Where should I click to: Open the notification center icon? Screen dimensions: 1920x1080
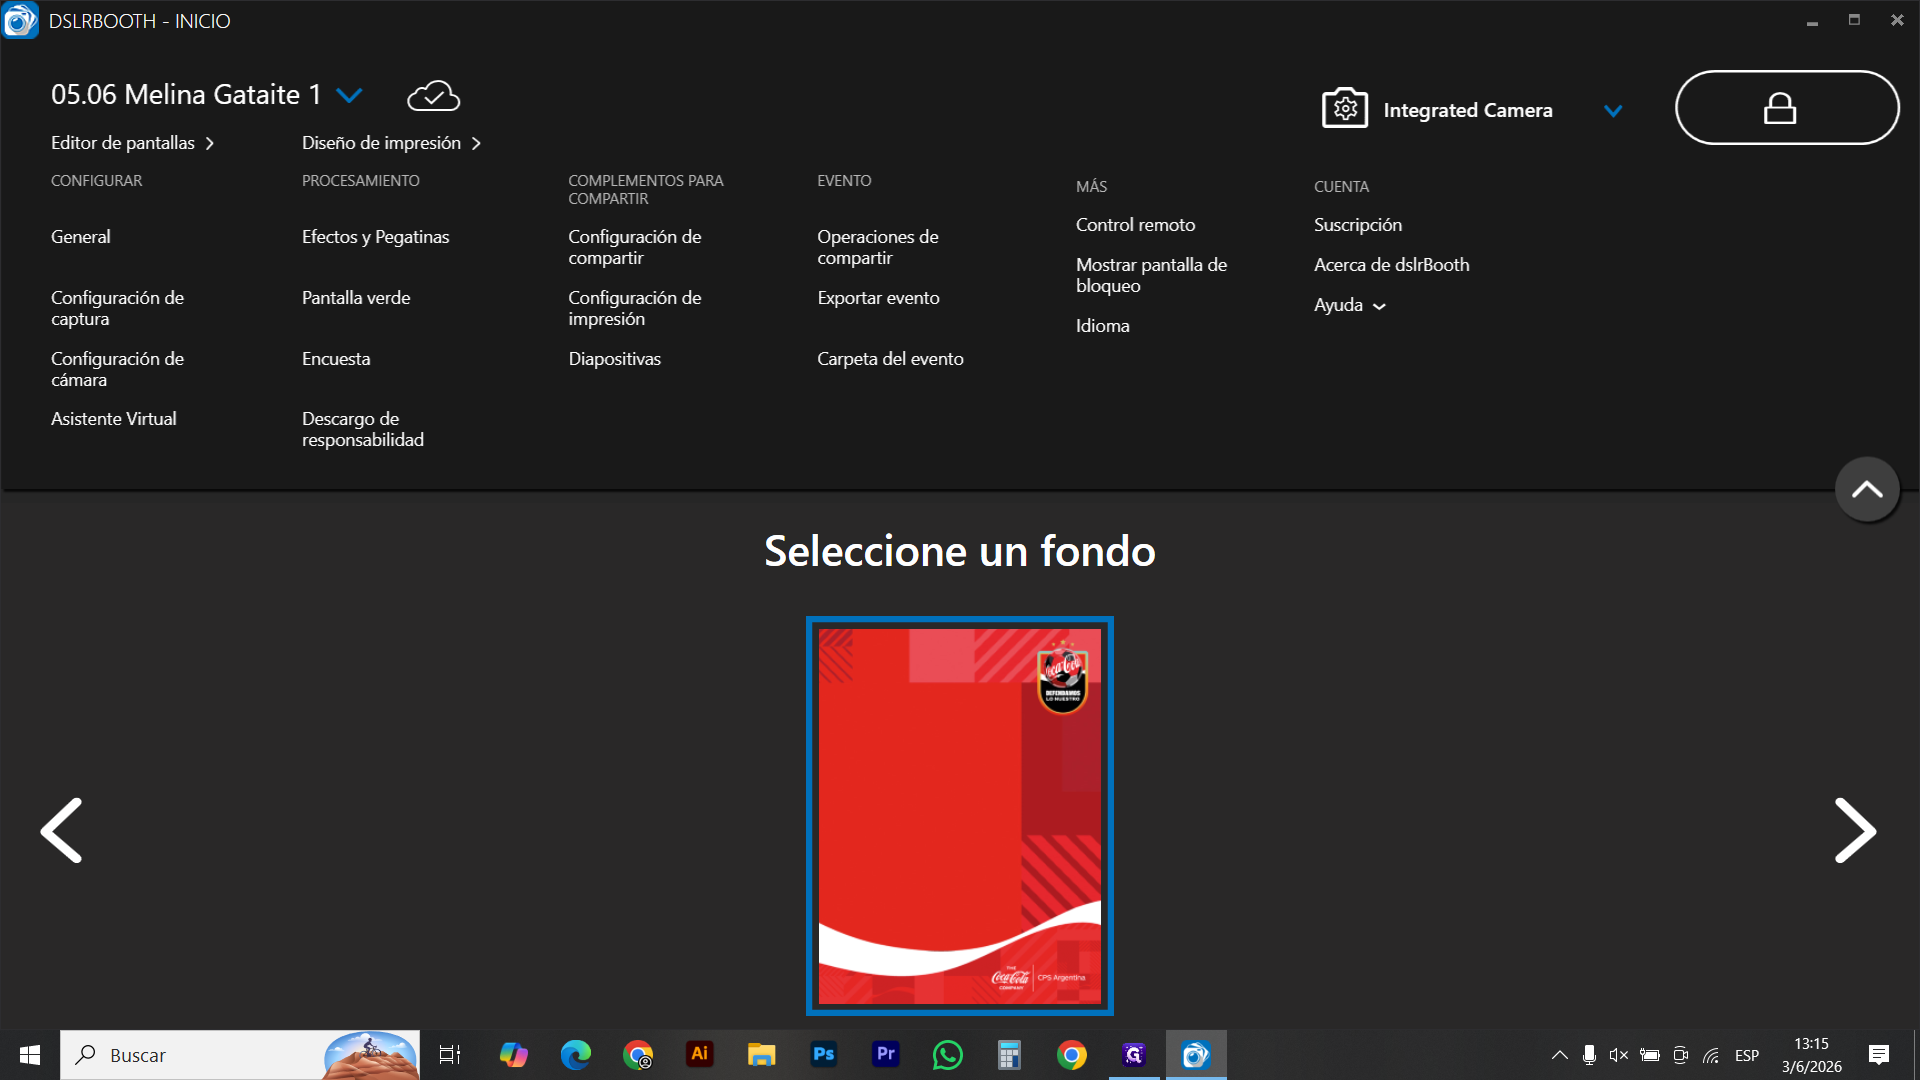click(x=1879, y=1055)
